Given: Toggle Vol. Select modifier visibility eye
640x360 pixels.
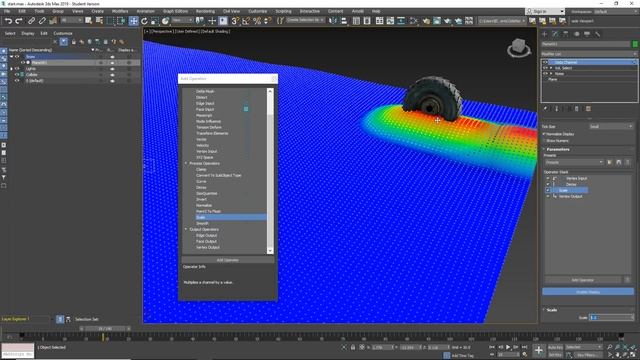Looking at the screenshot, I should (x=545, y=68).
